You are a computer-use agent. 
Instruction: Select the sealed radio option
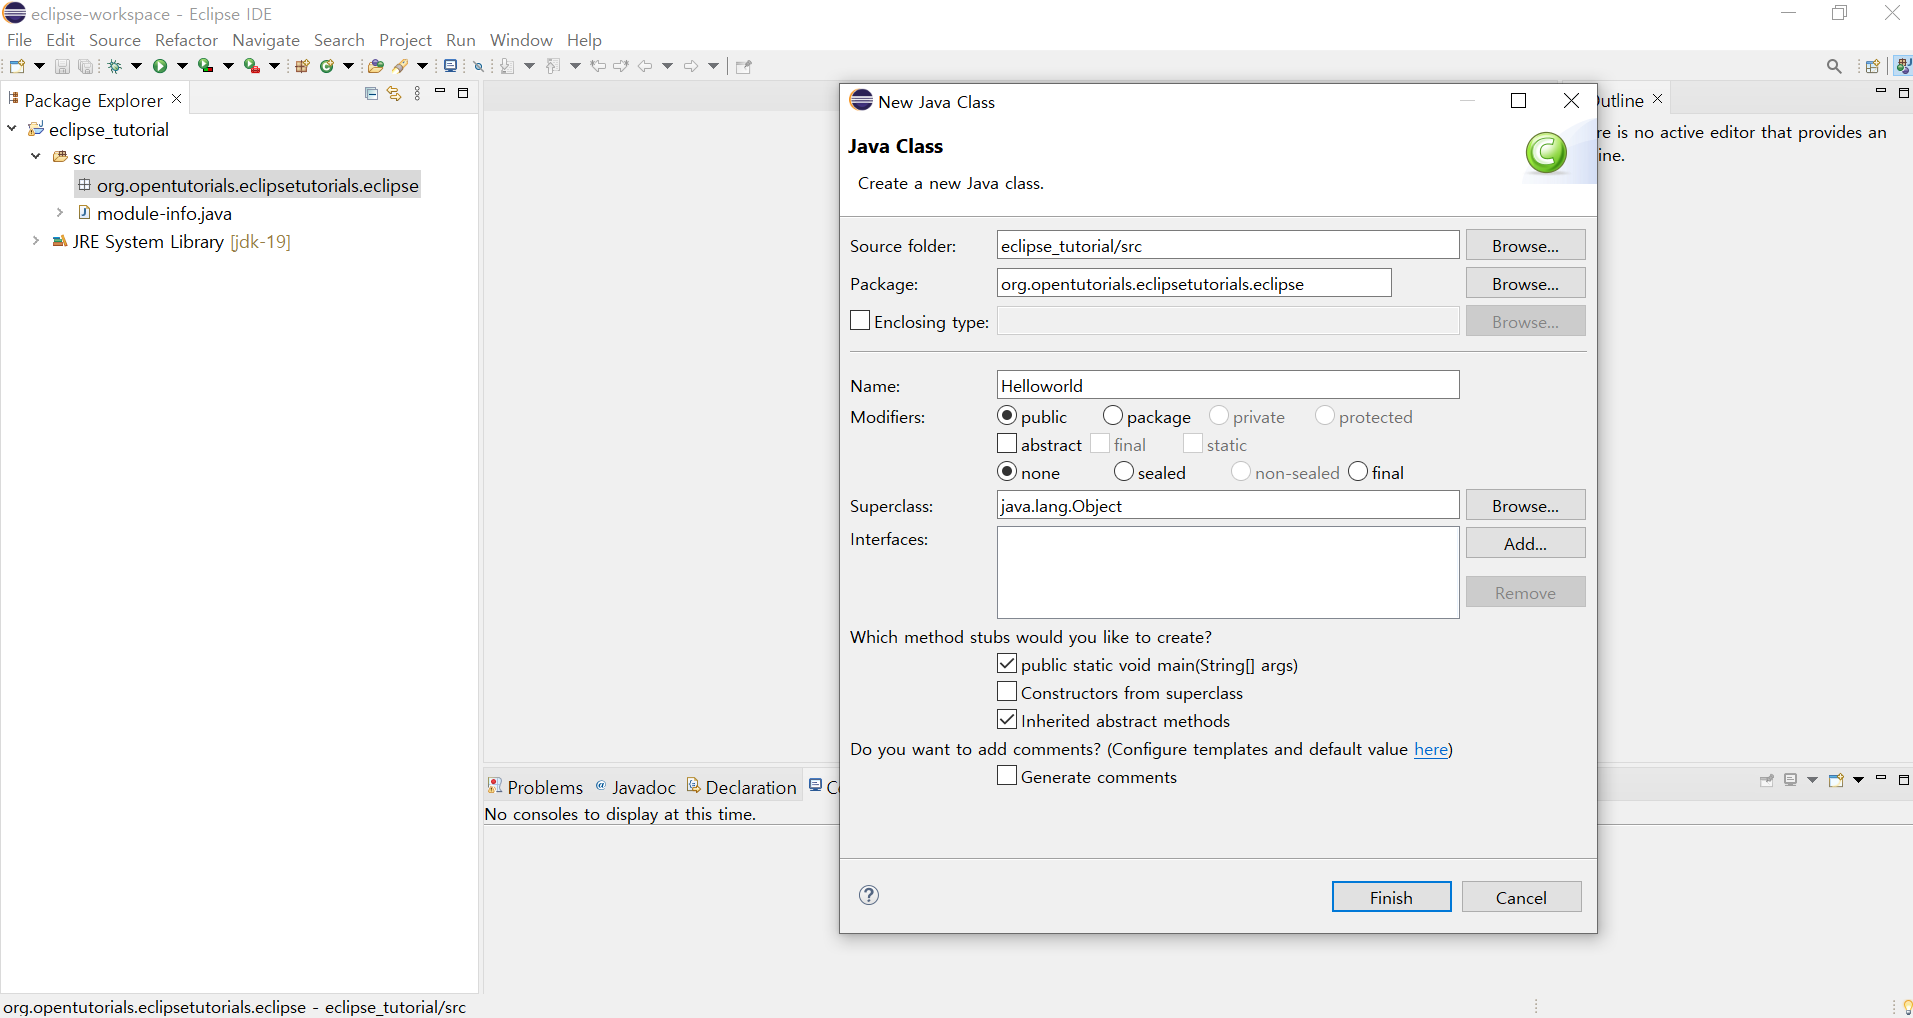point(1124,471)
